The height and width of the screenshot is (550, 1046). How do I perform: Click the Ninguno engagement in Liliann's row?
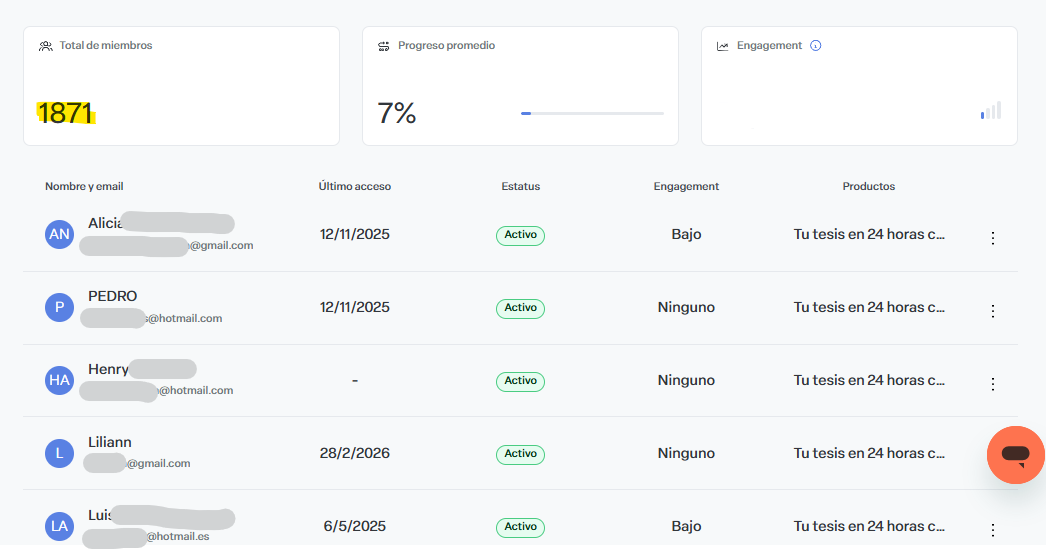point(686,453)
